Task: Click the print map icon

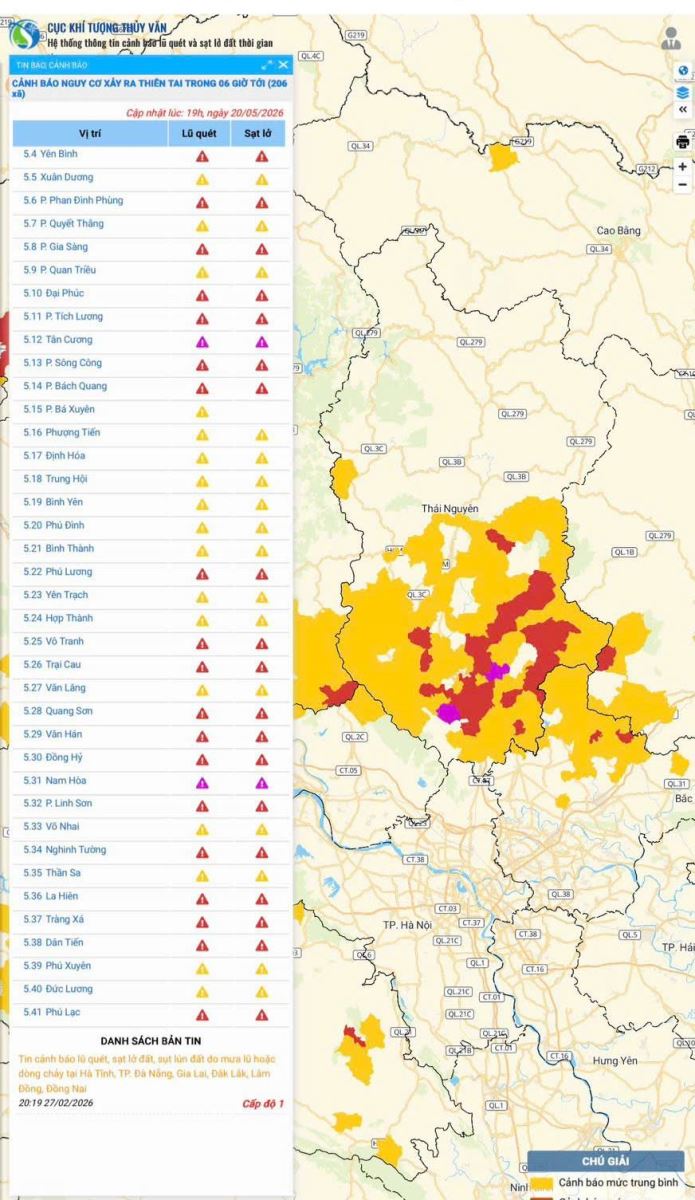Action: [683, 141]
